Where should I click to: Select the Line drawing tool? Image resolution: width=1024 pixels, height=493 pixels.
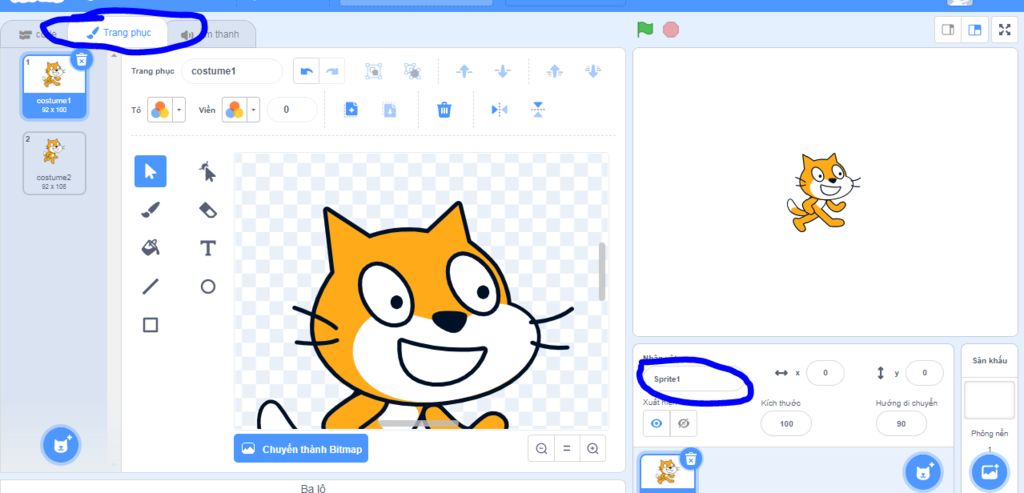pos(150,287)
